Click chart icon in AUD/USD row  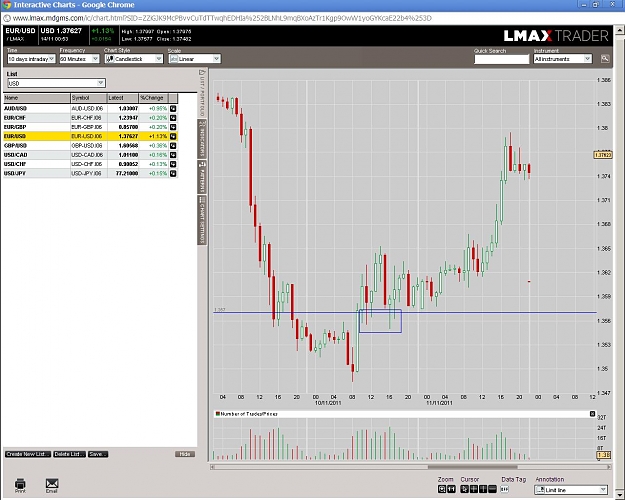coord(173,108)
